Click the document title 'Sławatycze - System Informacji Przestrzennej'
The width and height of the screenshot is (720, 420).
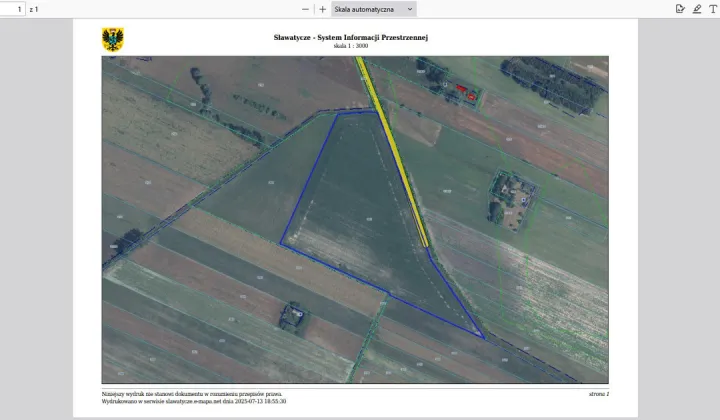tap(351, 37)
